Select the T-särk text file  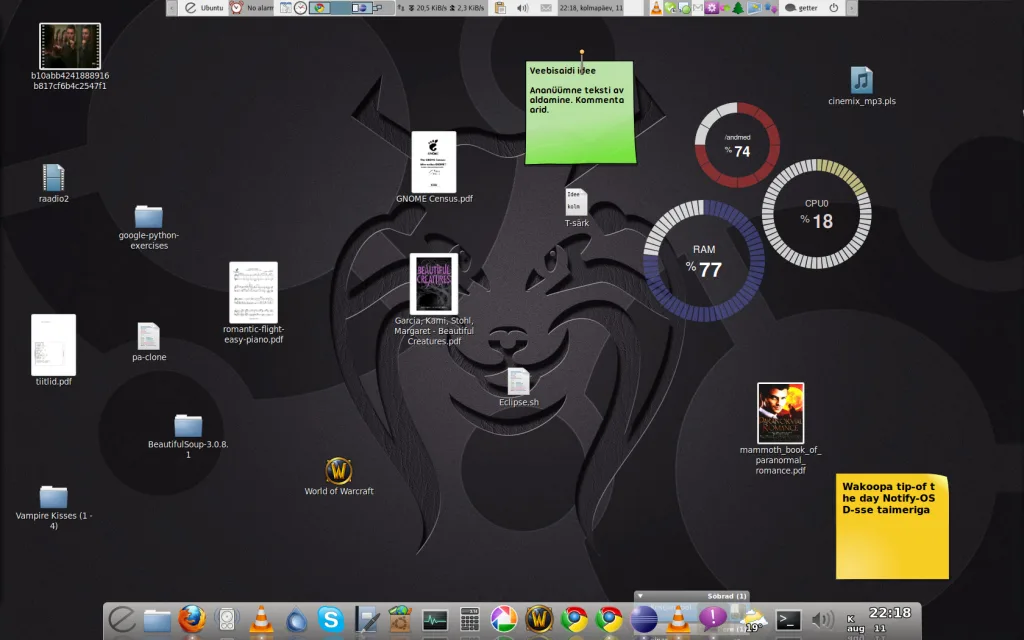[576, 202]
